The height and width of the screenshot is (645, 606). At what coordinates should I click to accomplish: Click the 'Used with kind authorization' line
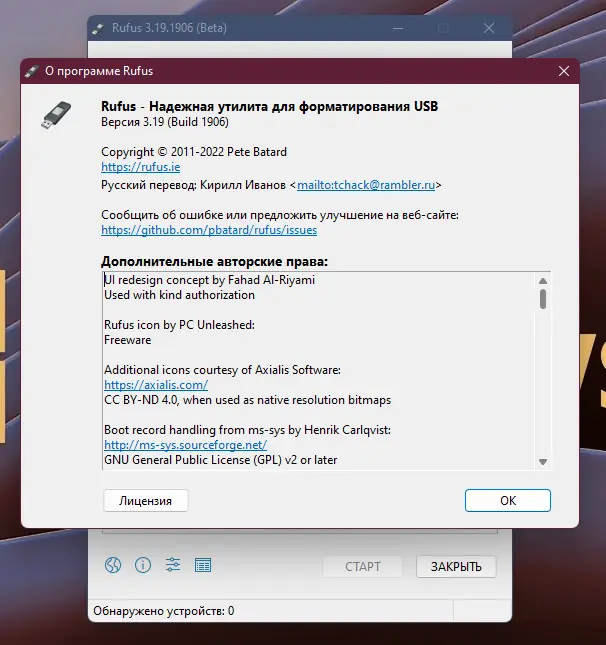[x=179, y=295]
